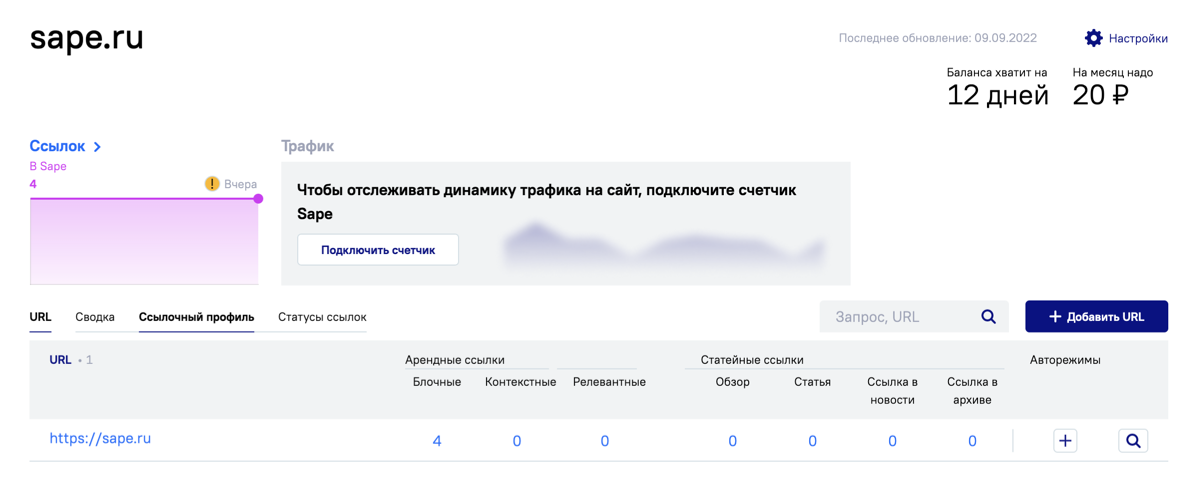Click Блочные count 4 for sape.ru
1185x495 pixels.
437,441
